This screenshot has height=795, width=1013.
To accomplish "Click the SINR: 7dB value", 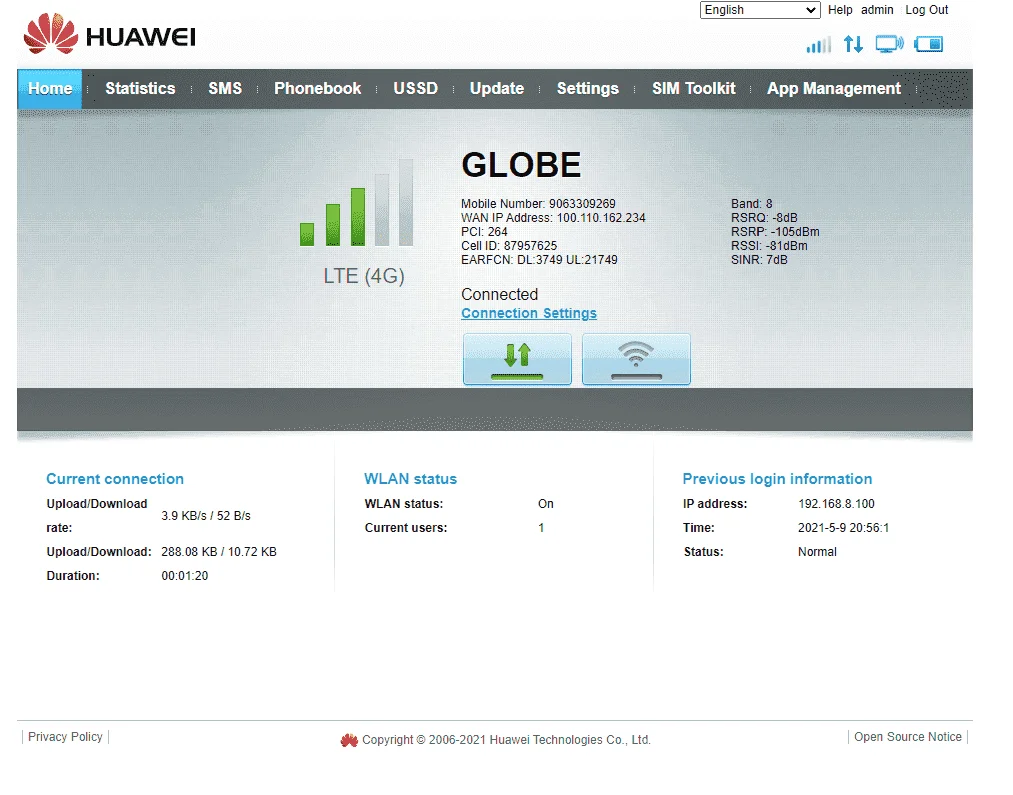I will [x=759, y=260].
